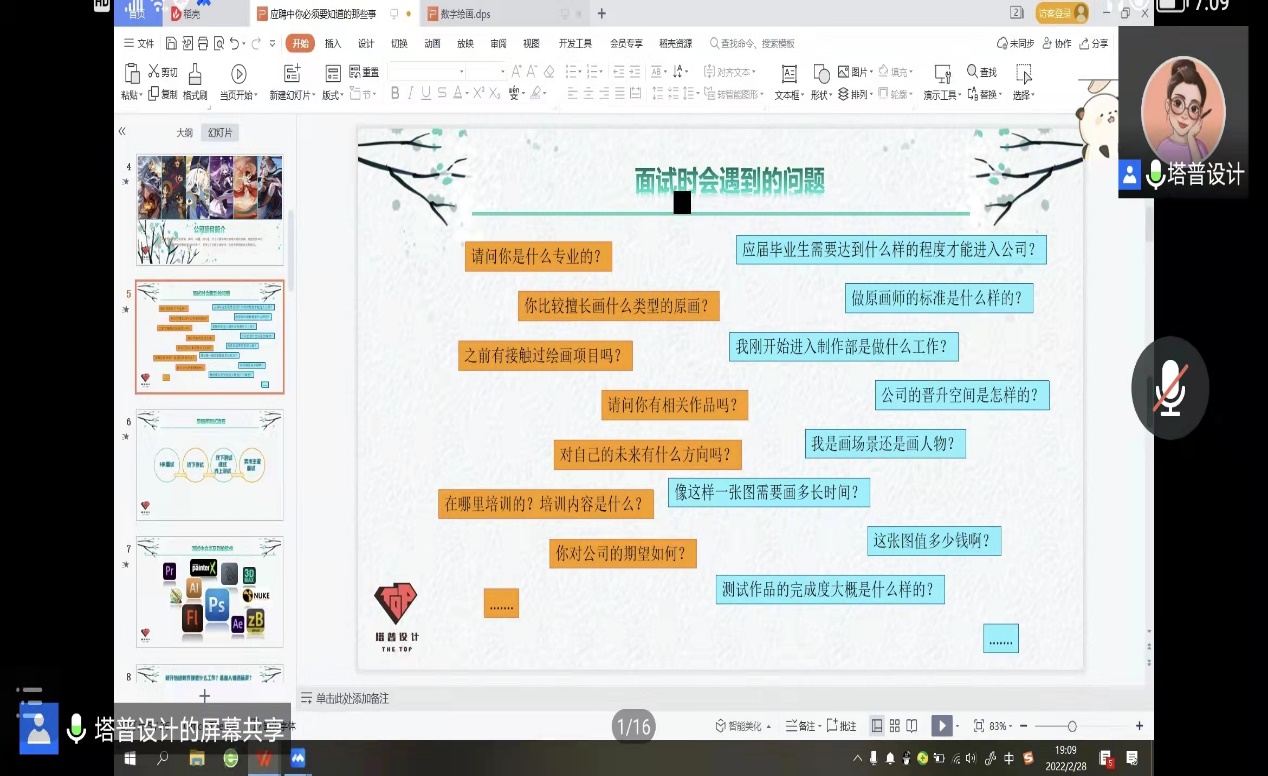Open the Insert (插入) ribbon tab

(x=332, y=44)
